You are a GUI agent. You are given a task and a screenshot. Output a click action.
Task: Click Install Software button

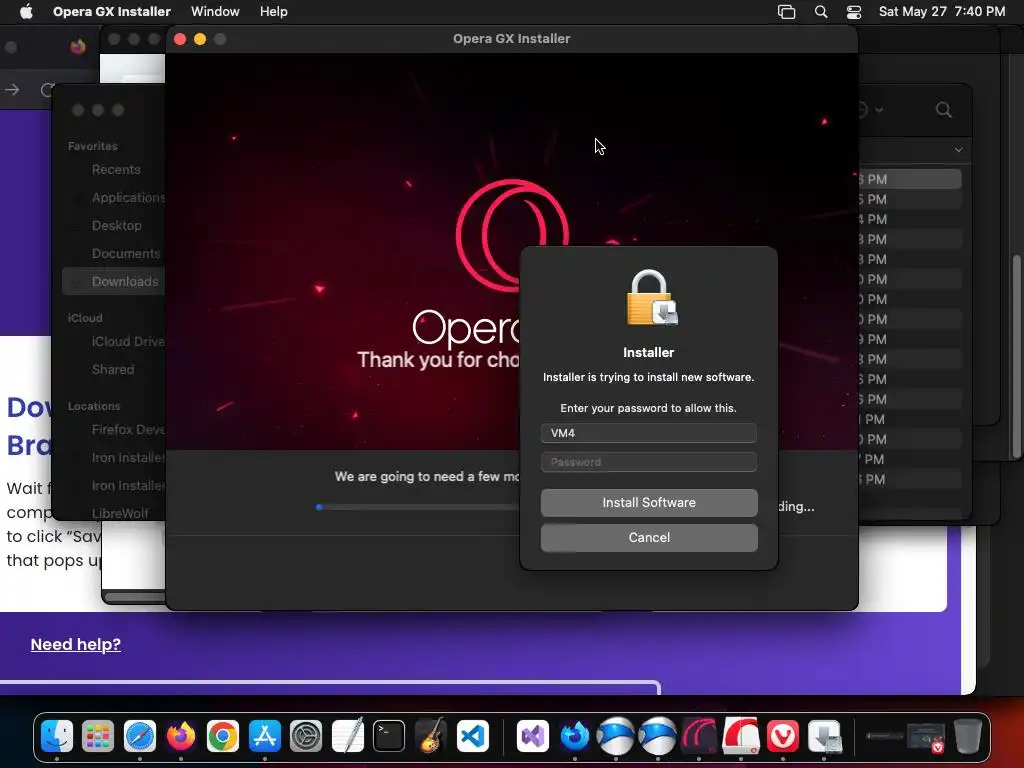649,503
